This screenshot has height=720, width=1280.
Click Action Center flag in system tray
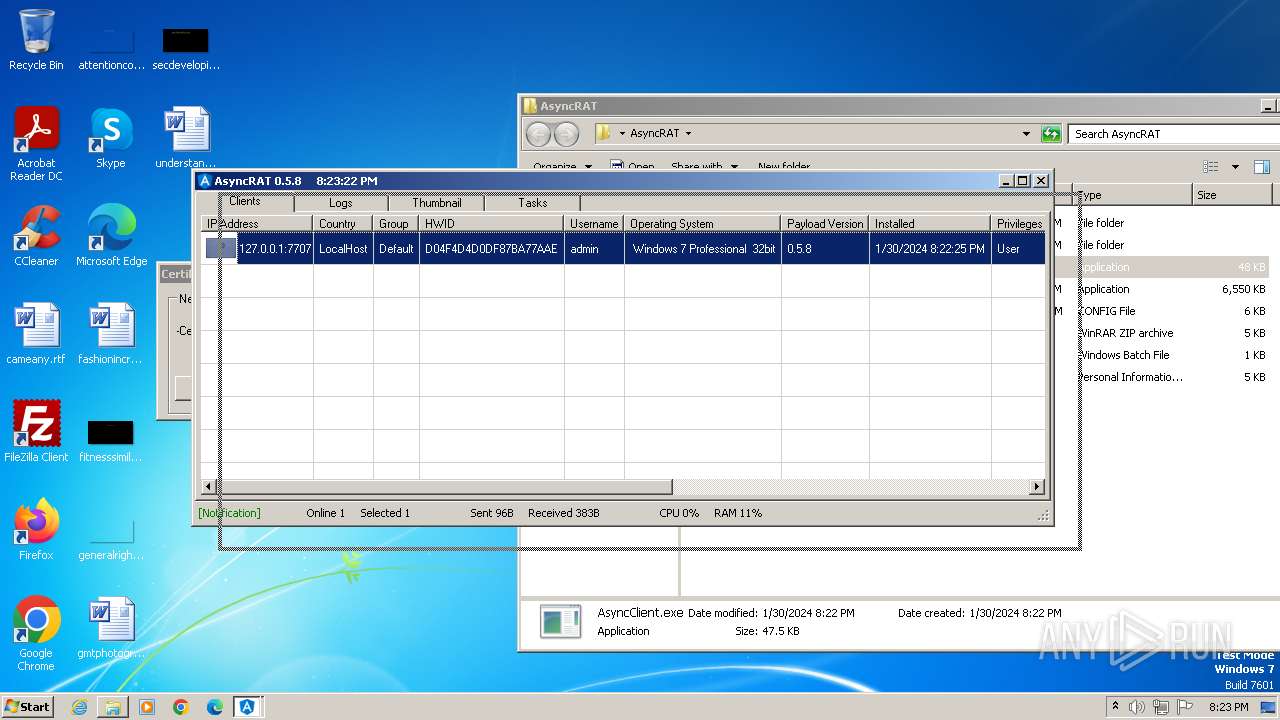coord(1184,707)
